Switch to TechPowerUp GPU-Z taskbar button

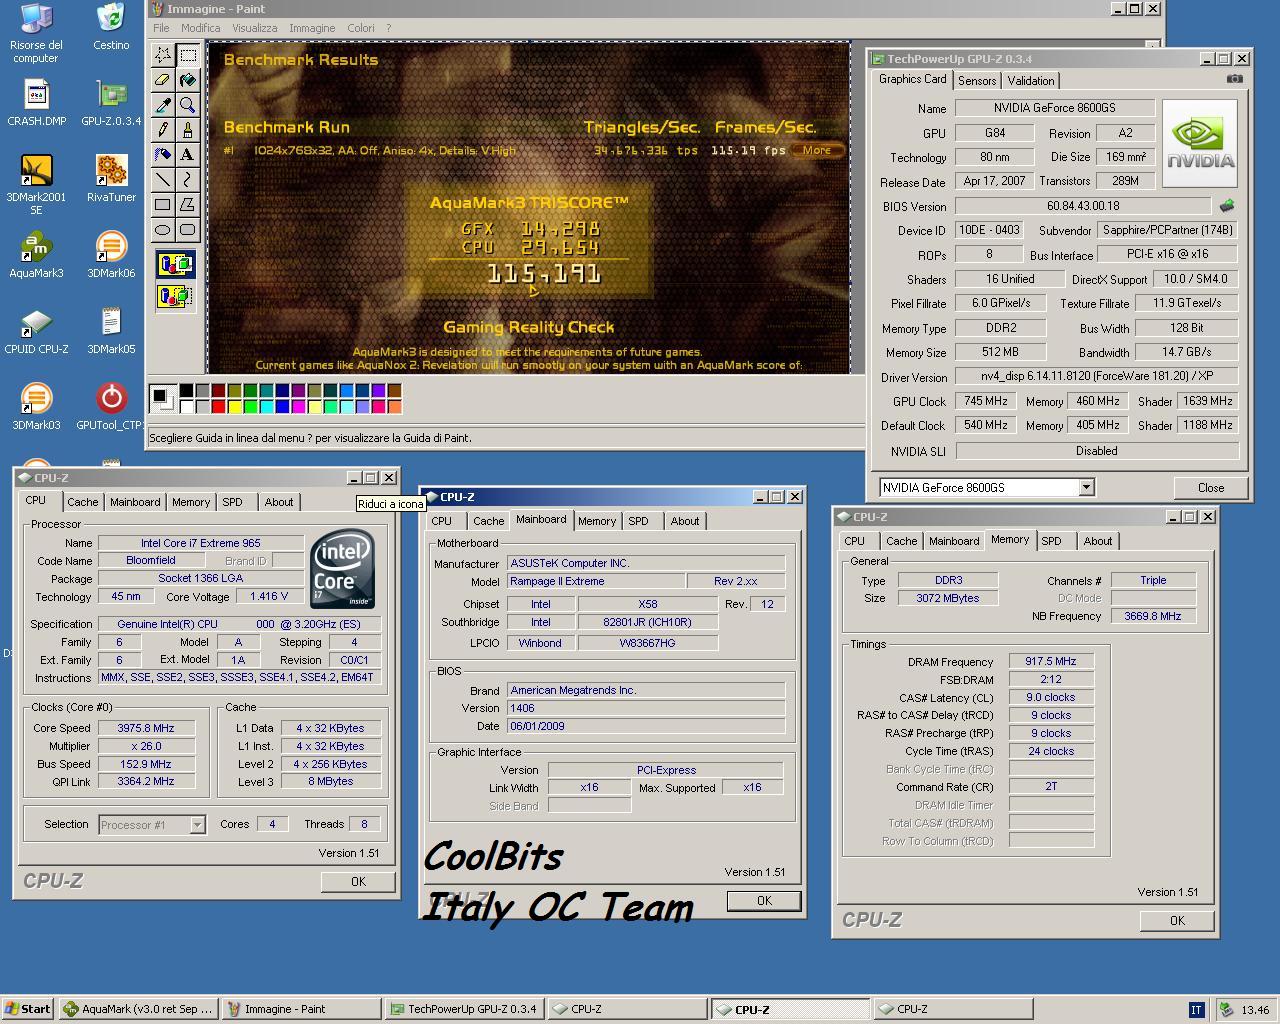tap(465, 1009)
